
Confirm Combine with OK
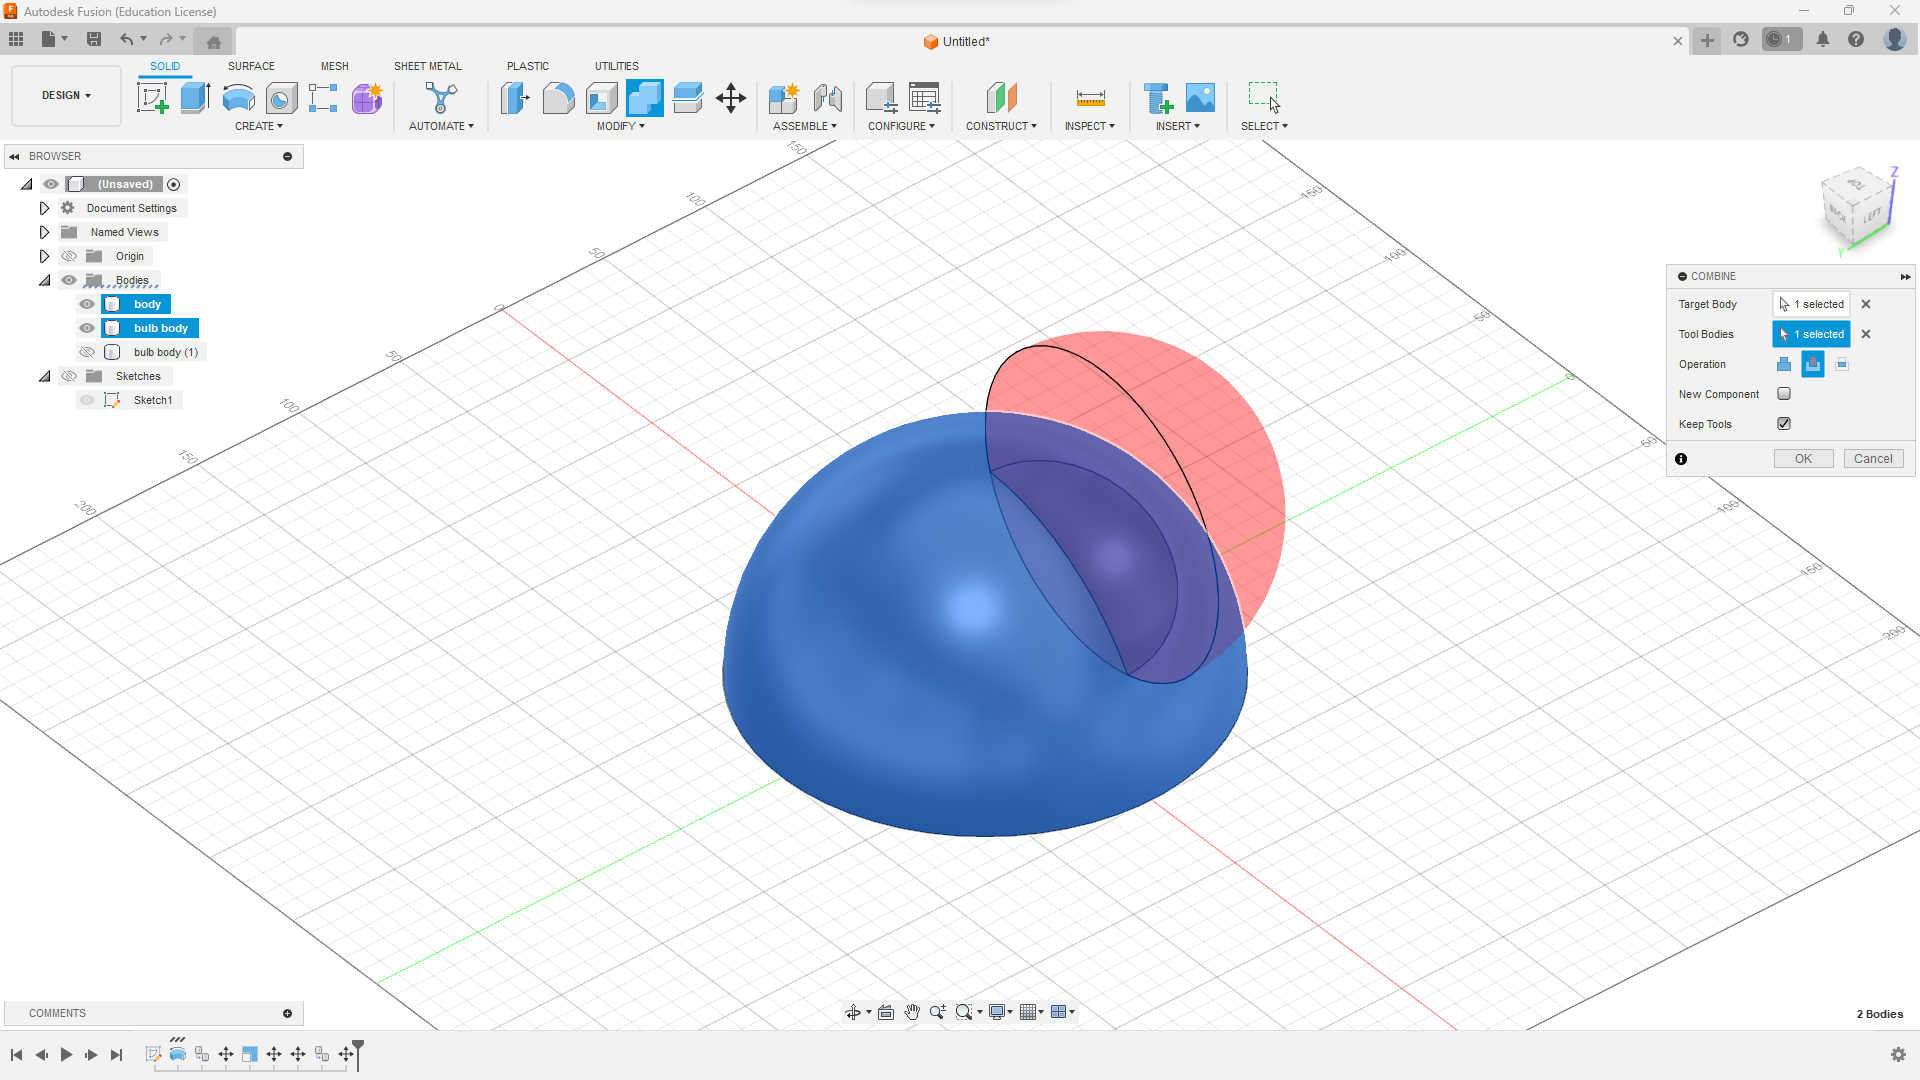point(1803,459)
